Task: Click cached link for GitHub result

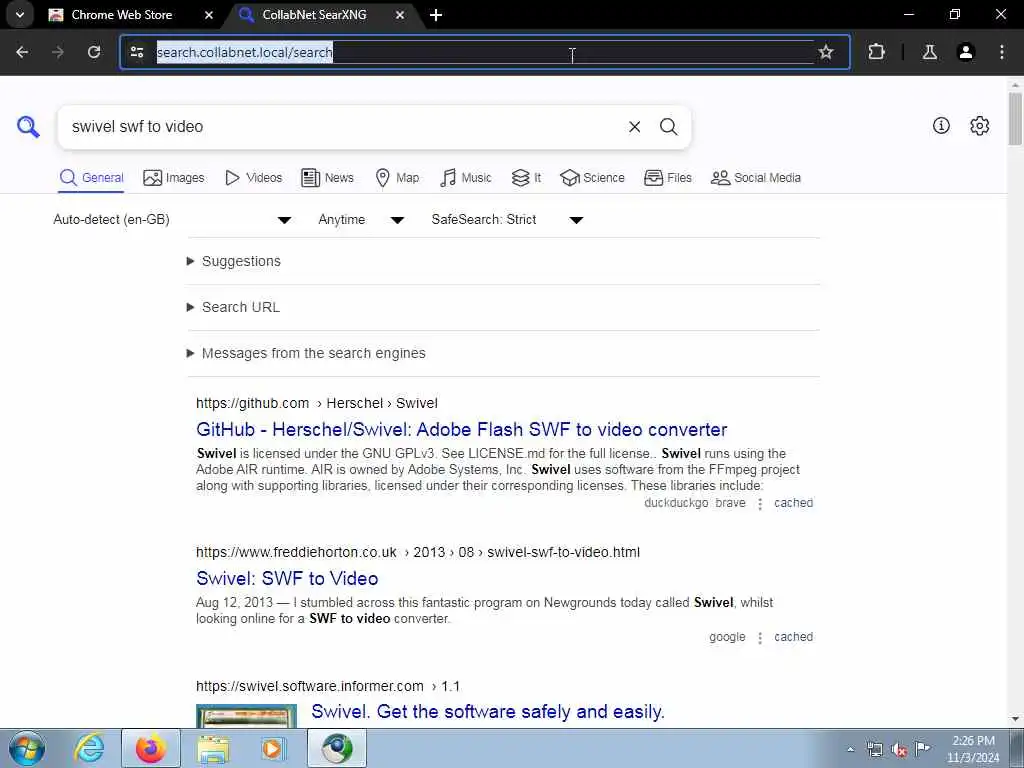Action: tap(793, 503)
